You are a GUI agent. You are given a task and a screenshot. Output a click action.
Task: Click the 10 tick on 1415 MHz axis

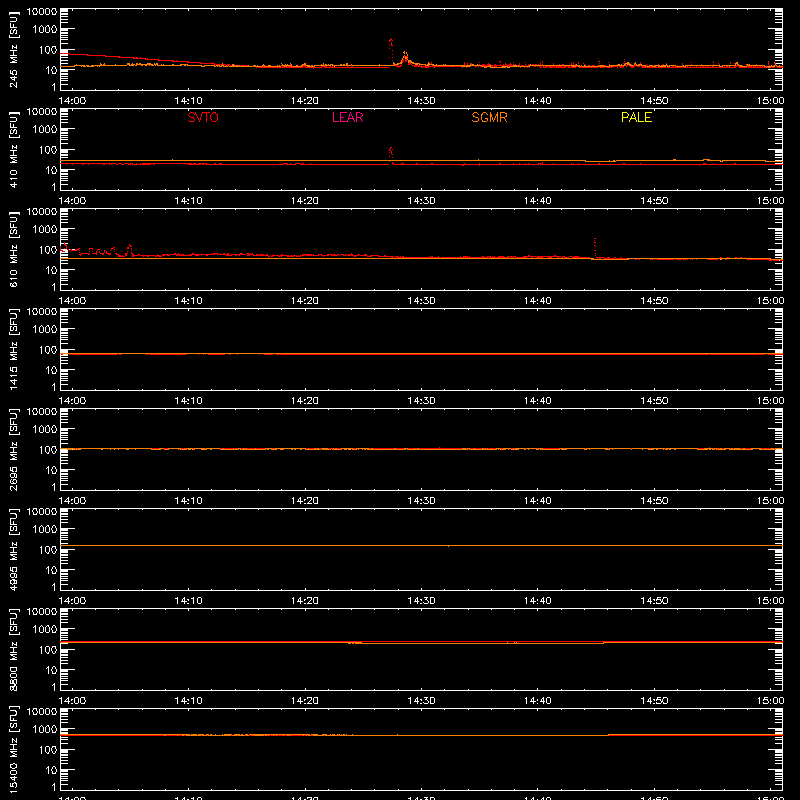point(51,370)
